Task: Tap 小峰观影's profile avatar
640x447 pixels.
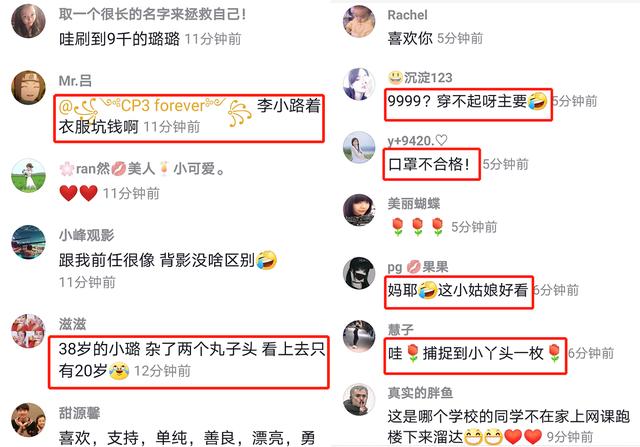Action: pyautogui.click(x=28, y=242)
